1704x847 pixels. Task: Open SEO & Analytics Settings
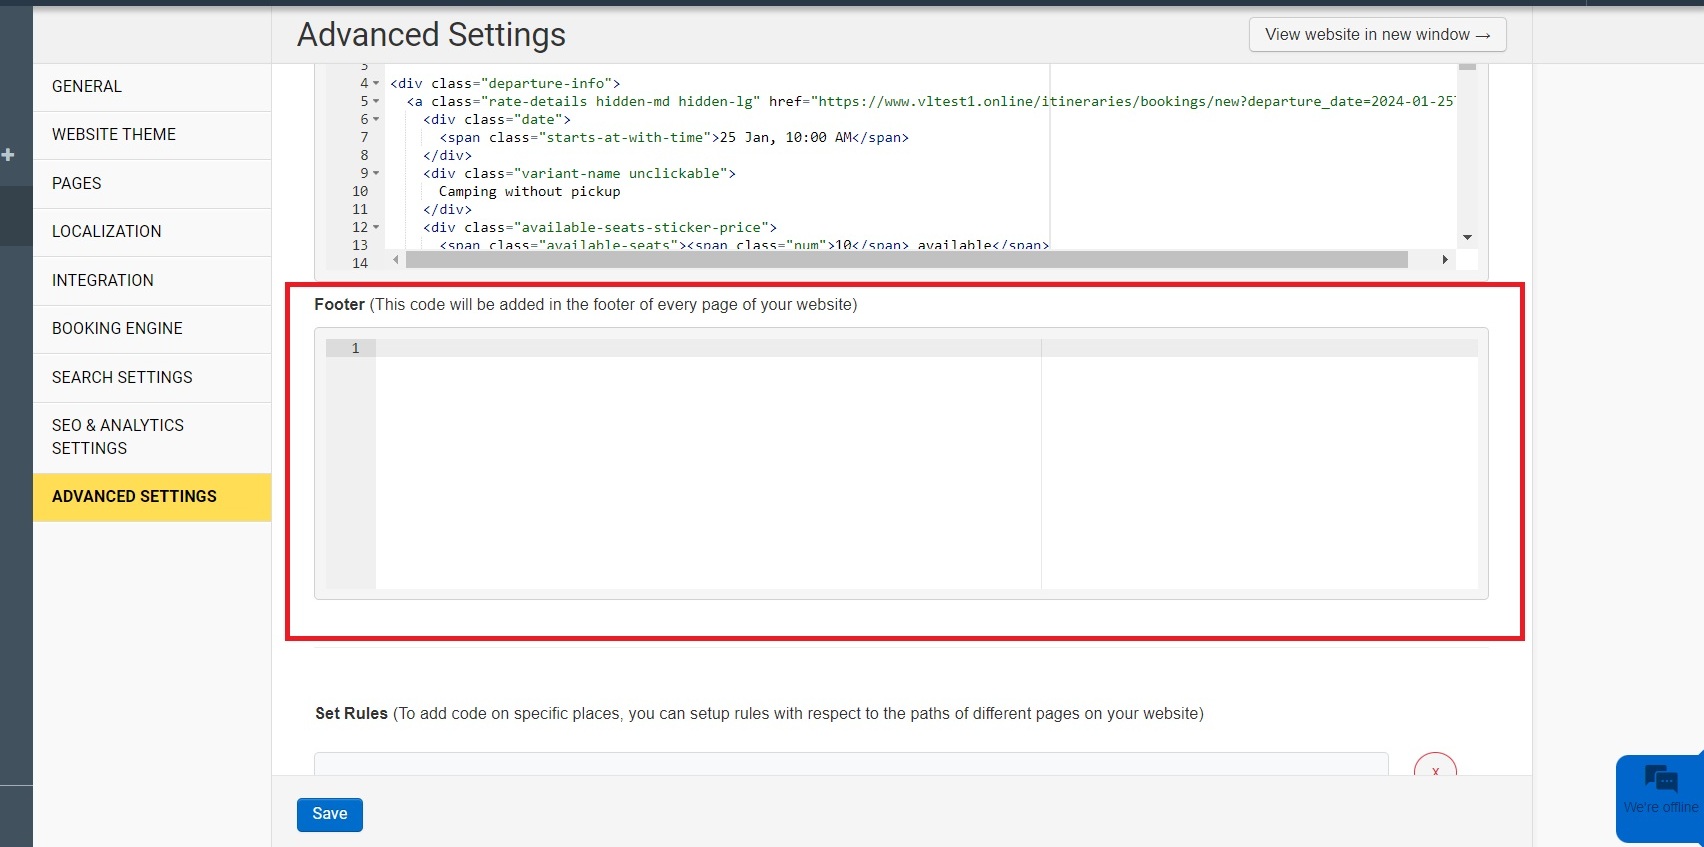click(x=118, y=437)
